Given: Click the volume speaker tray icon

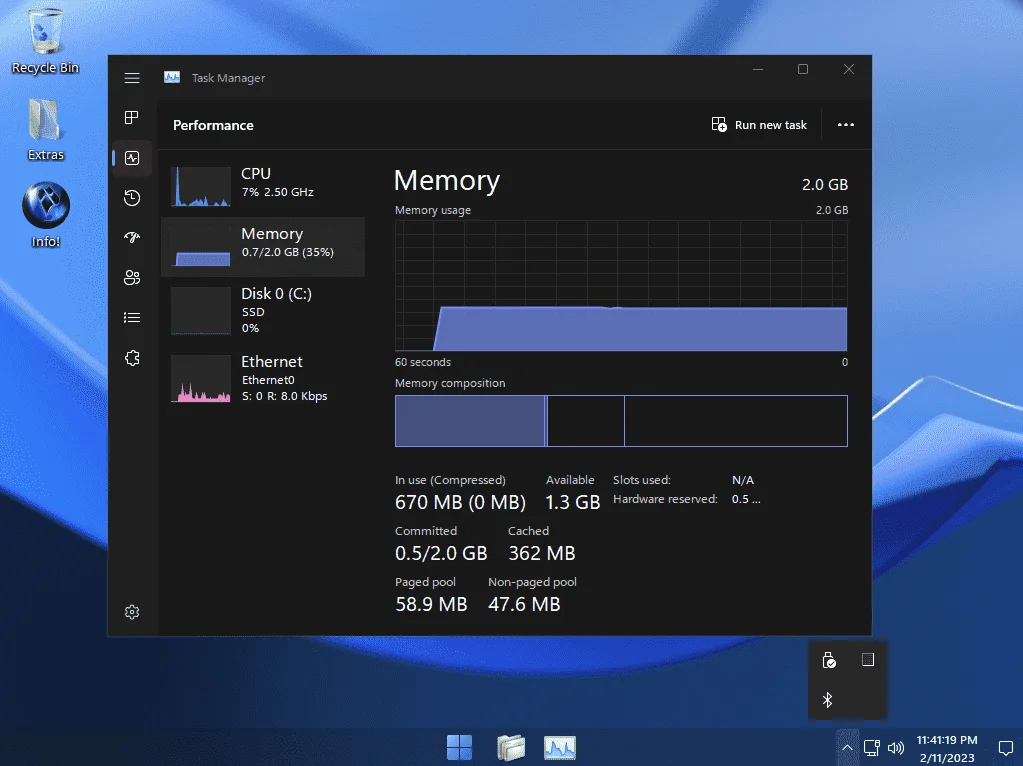Looking at the screenshot, I should coord(896,748).
